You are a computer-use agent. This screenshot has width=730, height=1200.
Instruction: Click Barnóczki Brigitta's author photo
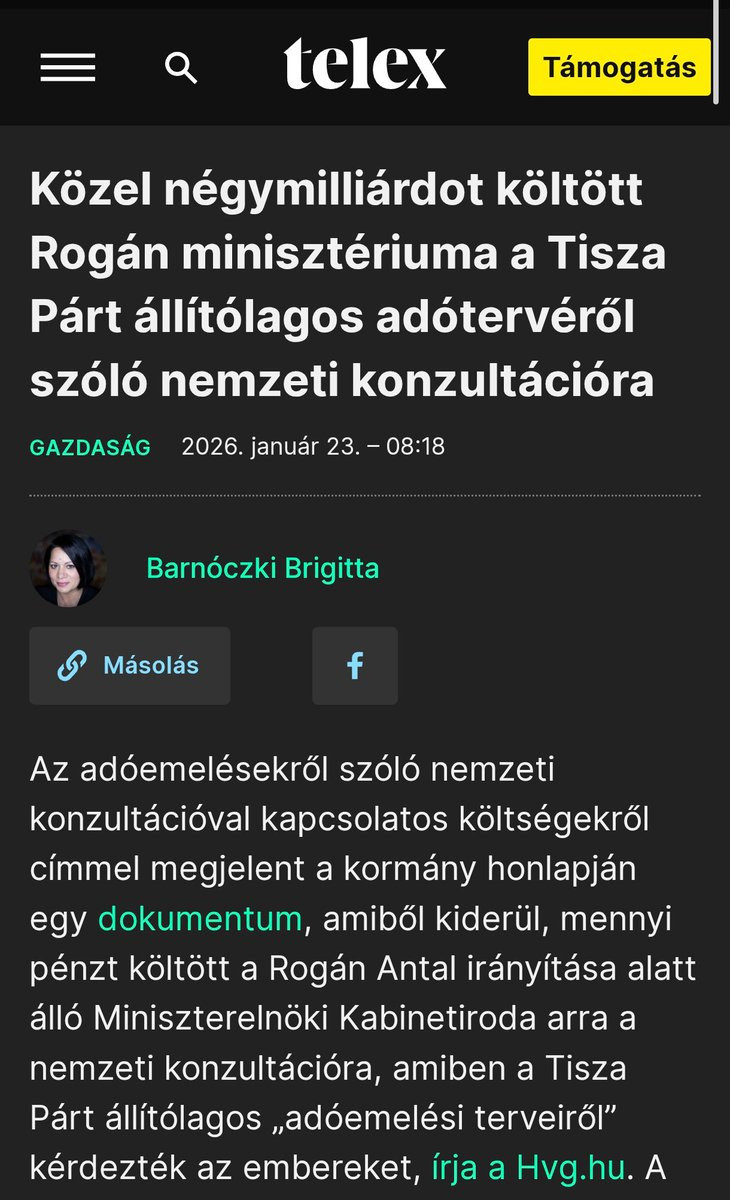(x=68, y=568)
